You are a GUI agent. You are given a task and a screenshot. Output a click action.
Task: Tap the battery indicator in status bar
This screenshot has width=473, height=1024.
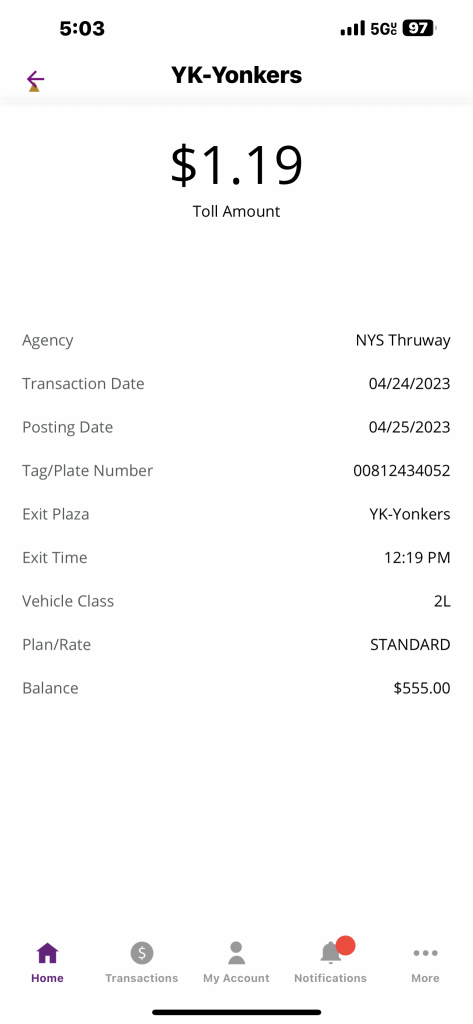(419, 28)
